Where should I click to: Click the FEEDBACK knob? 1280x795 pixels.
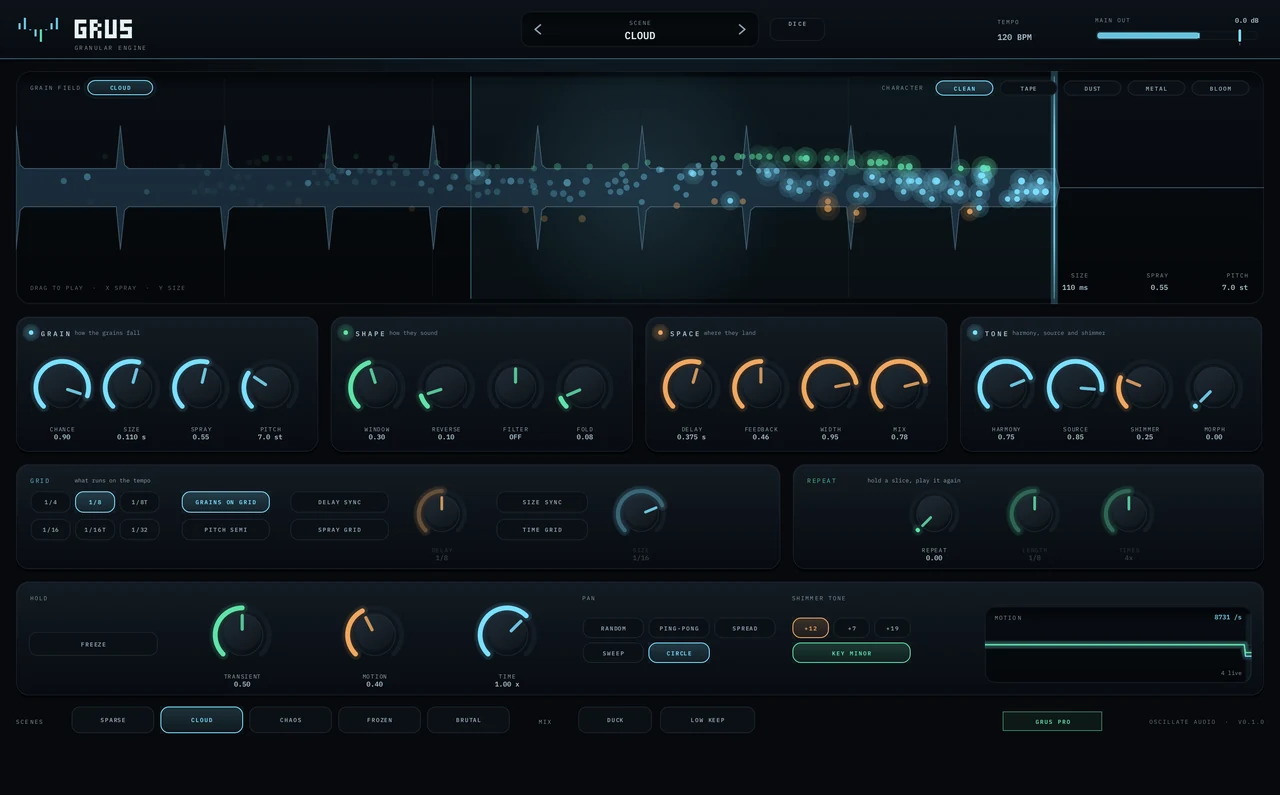pos(760,387)
